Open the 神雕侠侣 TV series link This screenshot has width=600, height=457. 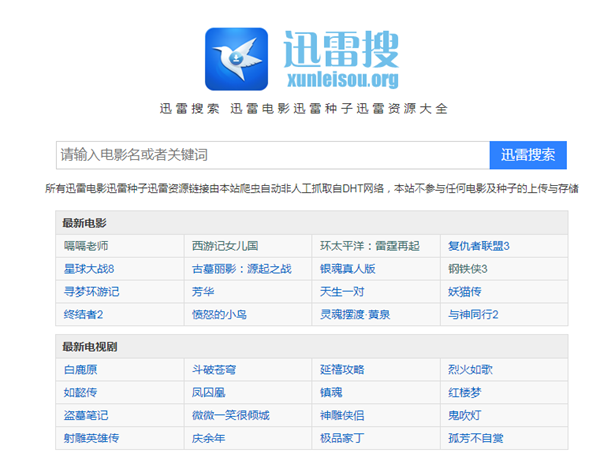(342, 415)
